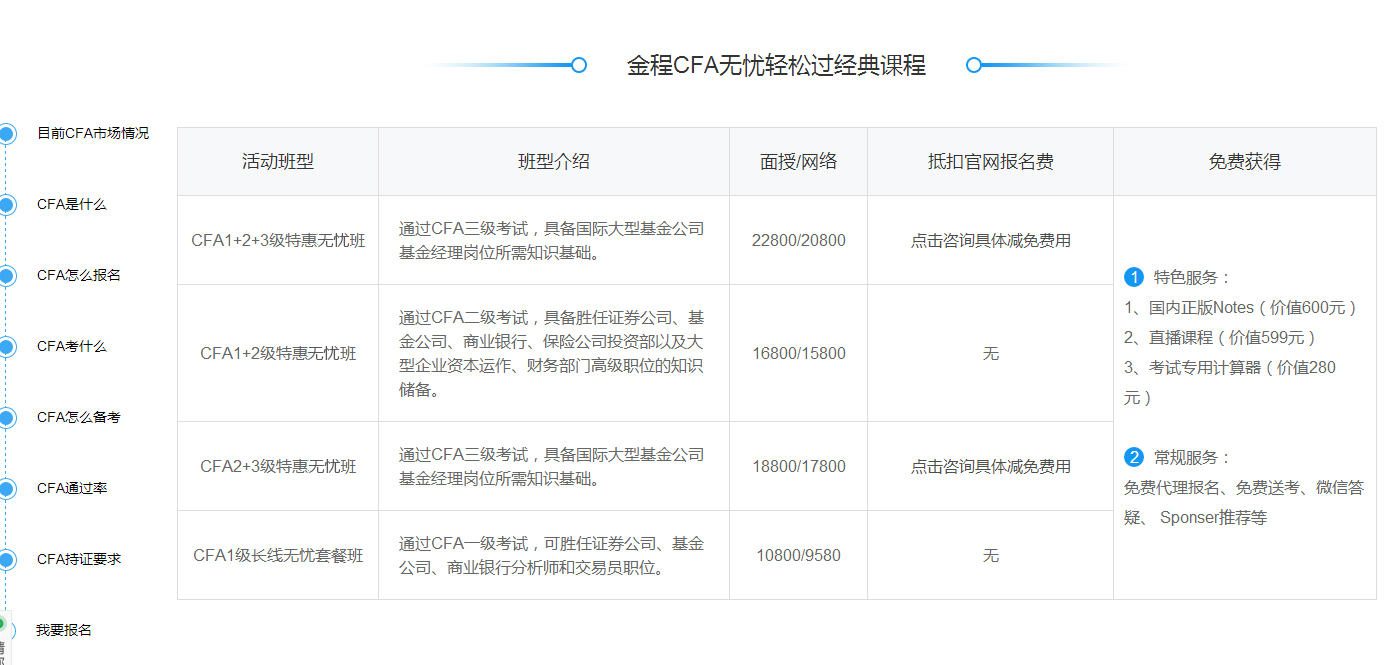The width and height of the screenshot is (1387, 665).
Task: Click the 活动班型 column header
Action: pos(277,160)
